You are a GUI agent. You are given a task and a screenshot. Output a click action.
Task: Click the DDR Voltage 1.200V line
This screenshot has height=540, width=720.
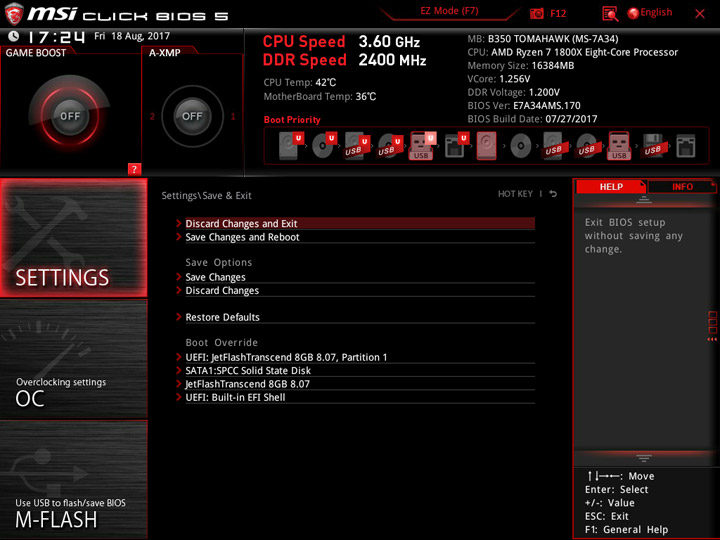(x=513, y=92)
